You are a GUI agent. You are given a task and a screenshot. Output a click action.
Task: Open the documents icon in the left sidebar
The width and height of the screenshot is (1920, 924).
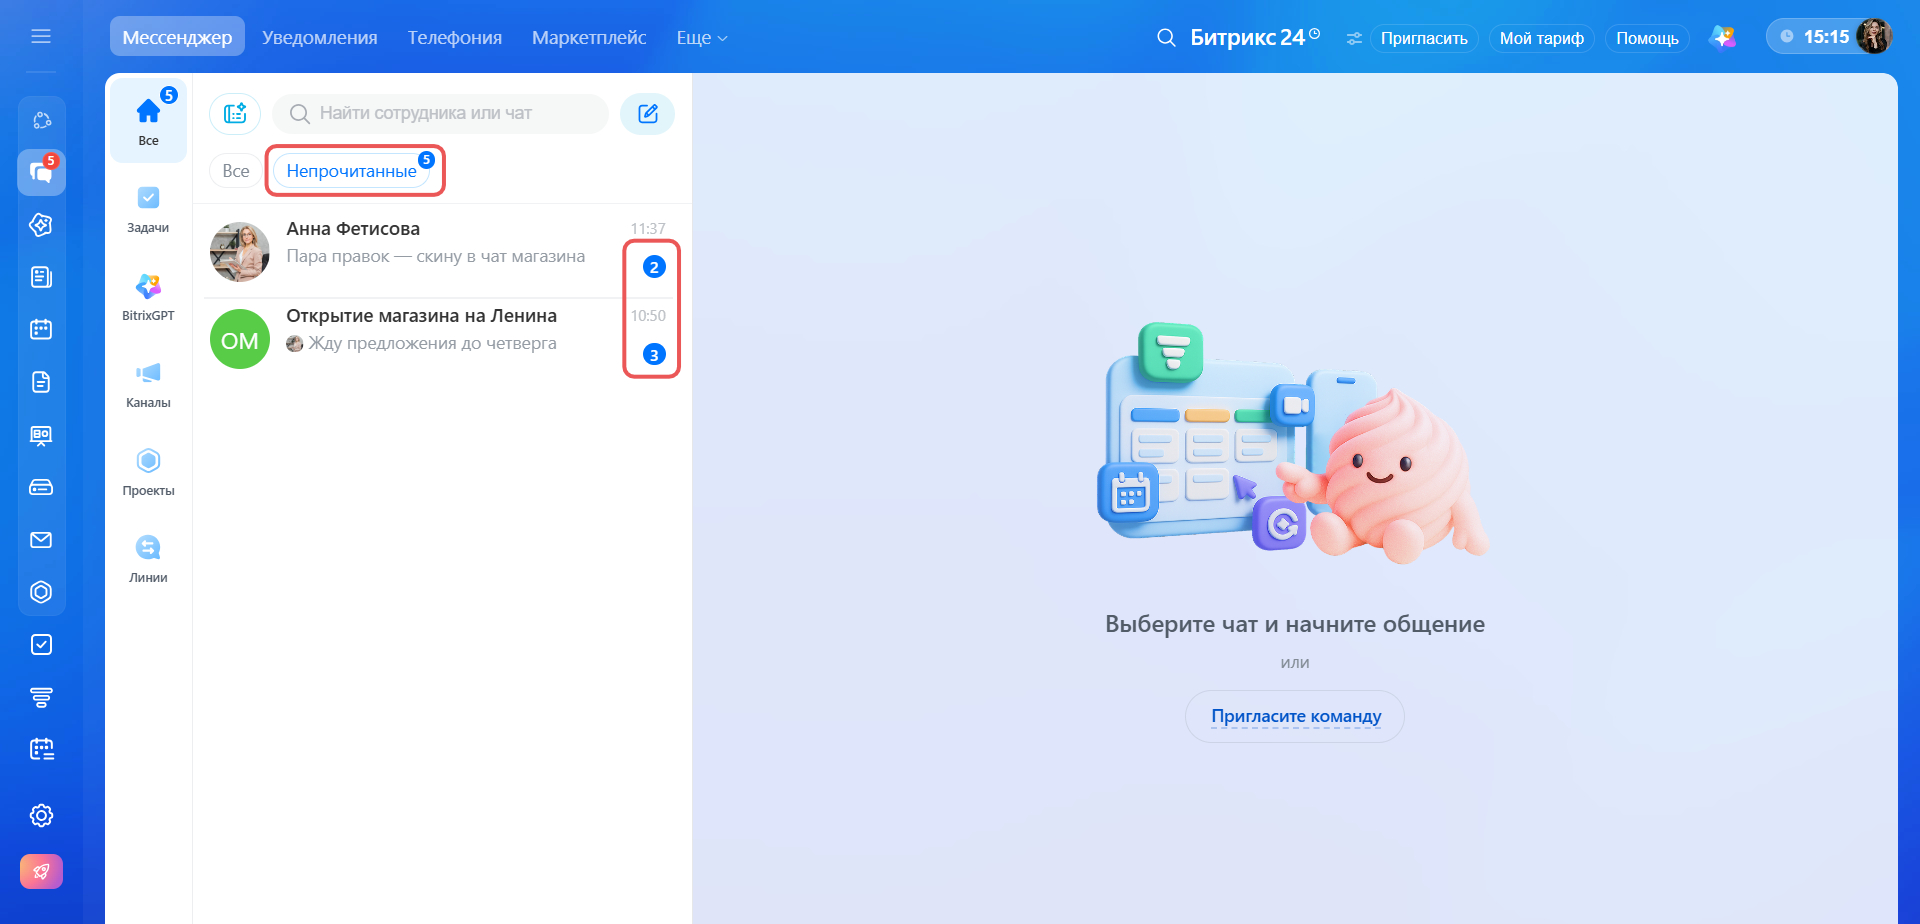pos(41,382)
